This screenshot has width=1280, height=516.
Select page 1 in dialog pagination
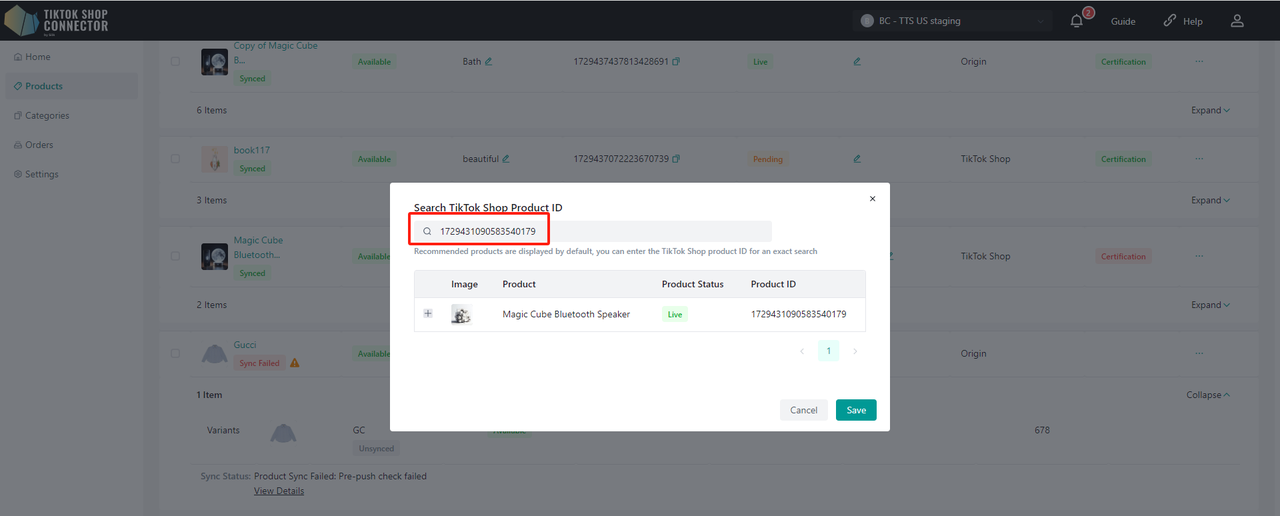click(828, 351)
